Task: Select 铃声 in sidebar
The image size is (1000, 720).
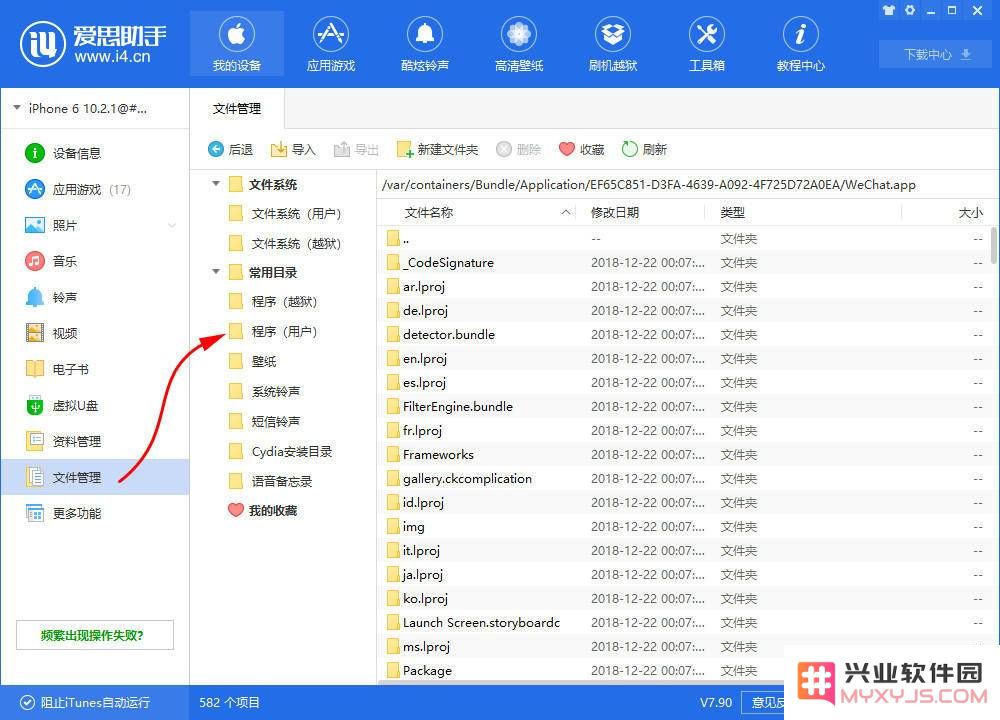Action: pyautogui.click(x=94, y=297)
